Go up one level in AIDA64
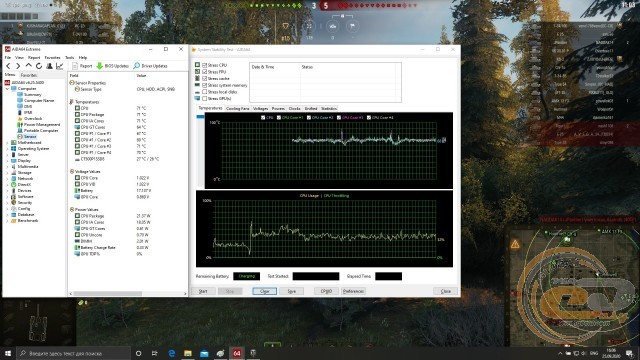Image resolution: width=640 pixels, height=360 pixels. point(29,66)
